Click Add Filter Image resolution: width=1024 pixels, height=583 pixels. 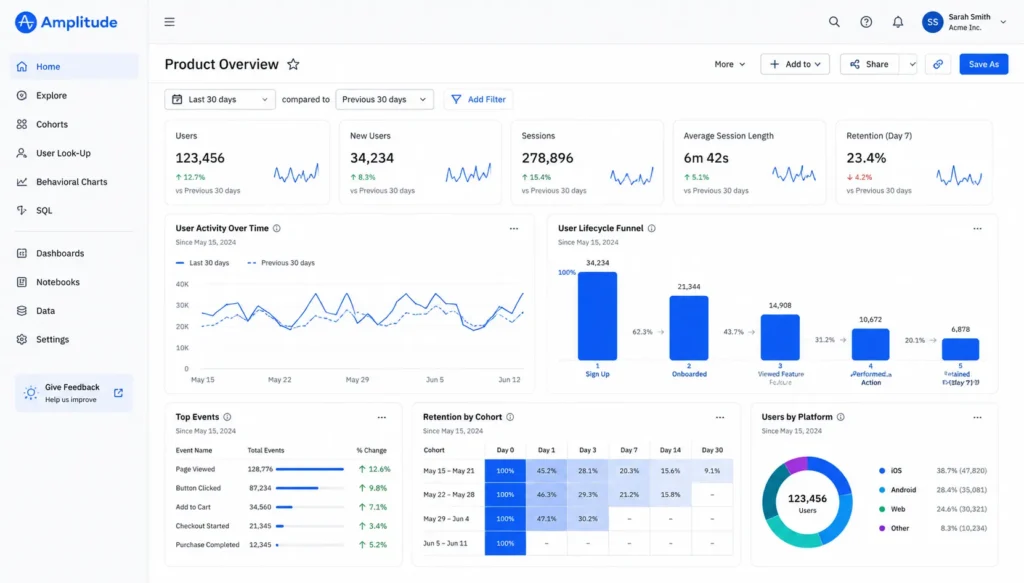pos(479,99)
